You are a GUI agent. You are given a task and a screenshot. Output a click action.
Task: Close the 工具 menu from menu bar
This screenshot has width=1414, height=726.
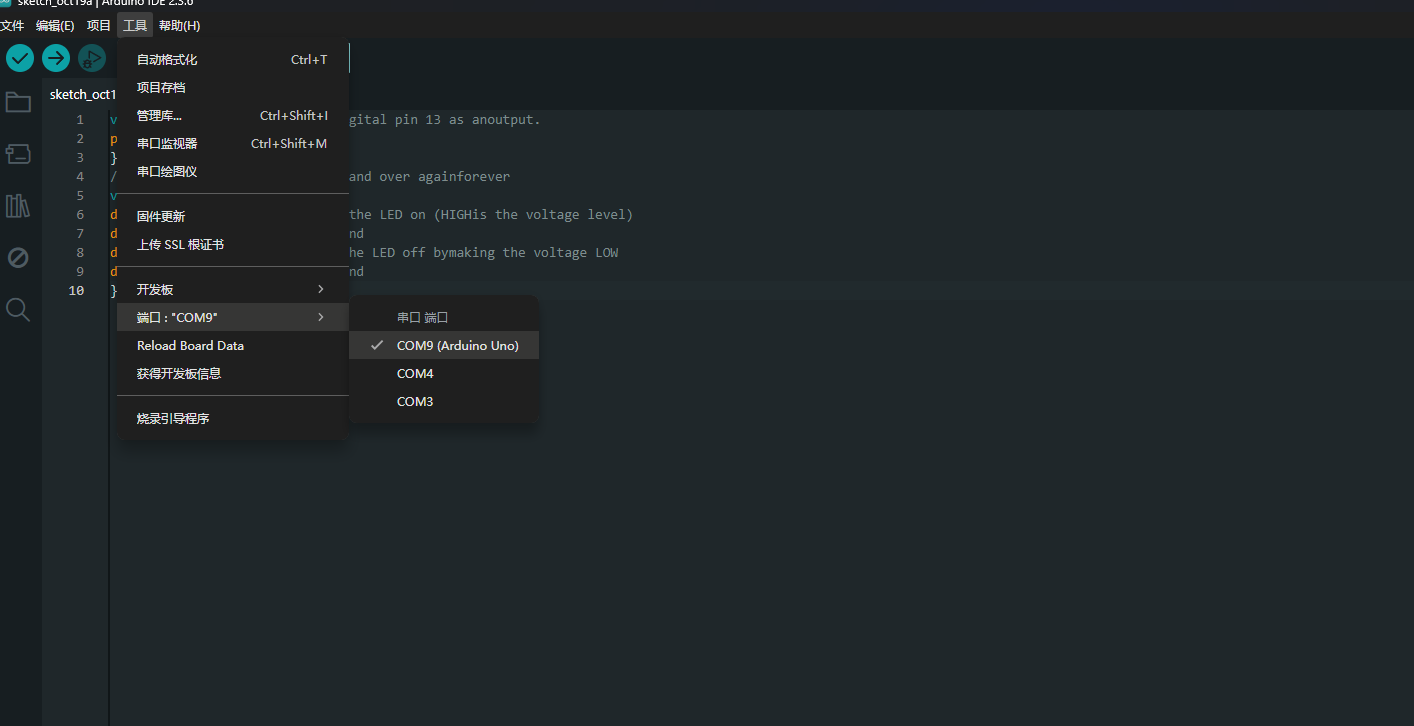(135, 25)
